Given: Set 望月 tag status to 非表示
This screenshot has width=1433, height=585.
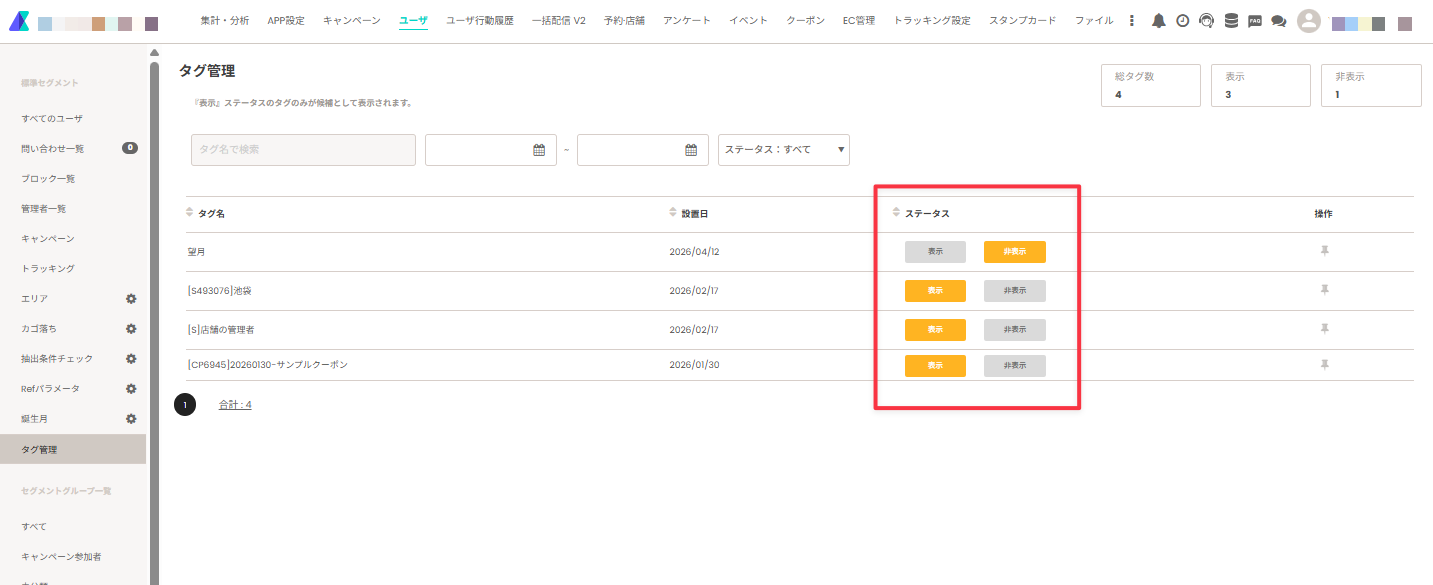Looking at the screenshot, I should (1015, 252).
